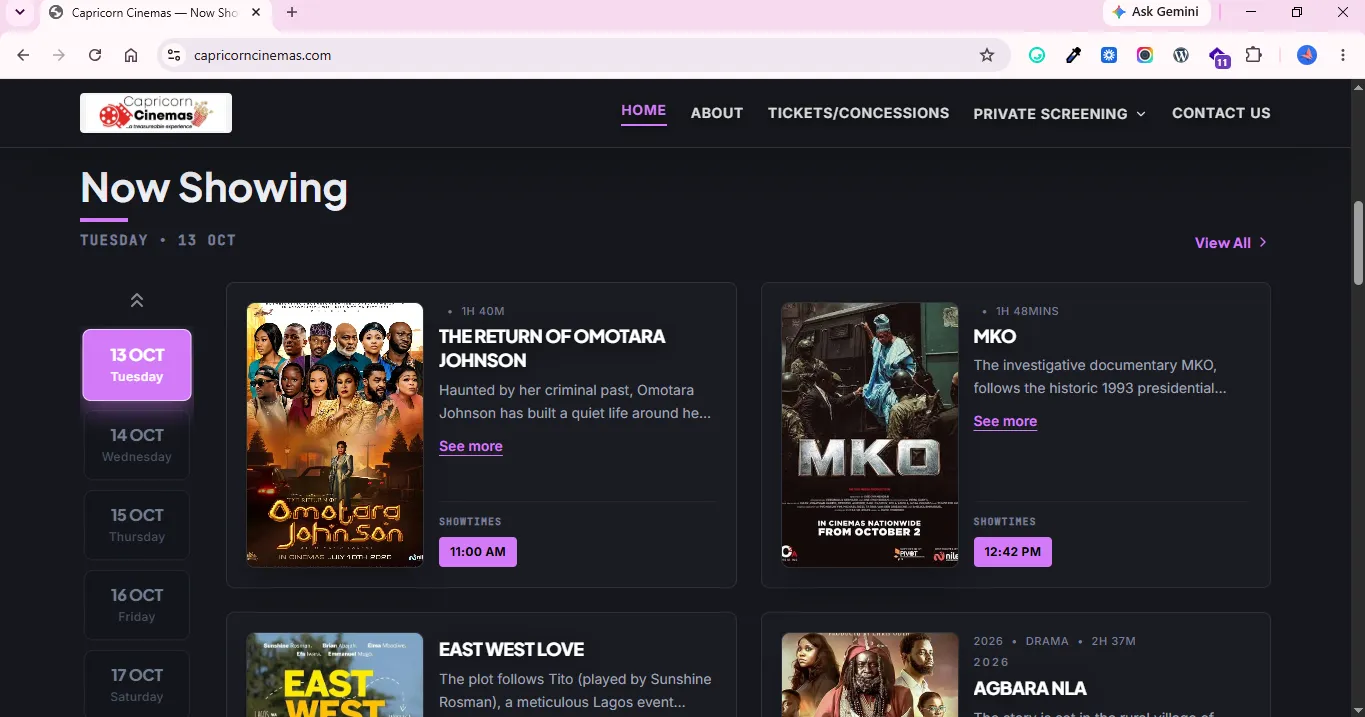Open the Chrome profile avatar

click(1307, 55)
